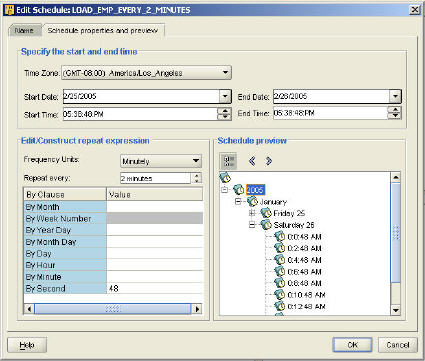Select the 0:6:48 AM schedule entry
Image resolution: width=425 pixels, height=361 pixels.
(x=304, y=272)
